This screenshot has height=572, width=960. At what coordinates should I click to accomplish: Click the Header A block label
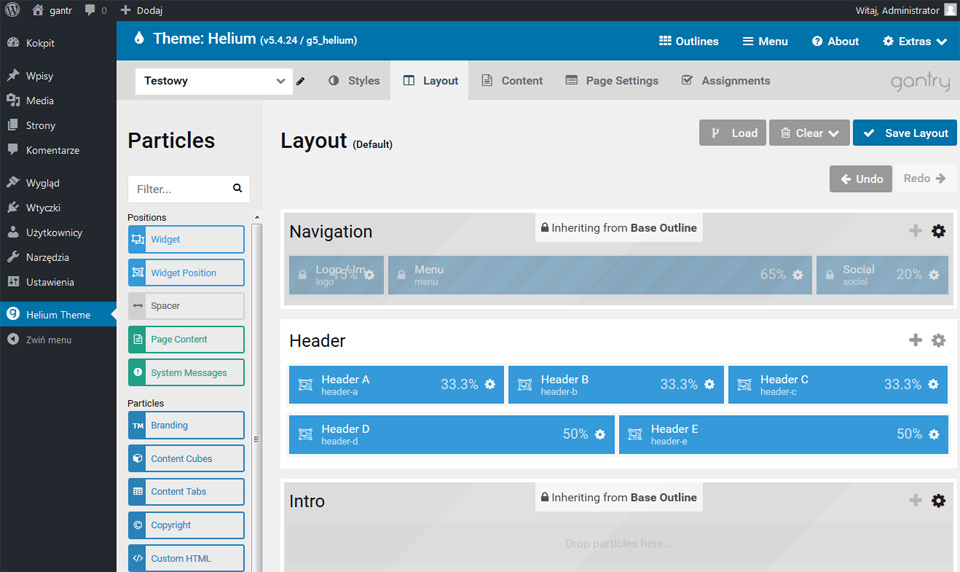point(345,379)
